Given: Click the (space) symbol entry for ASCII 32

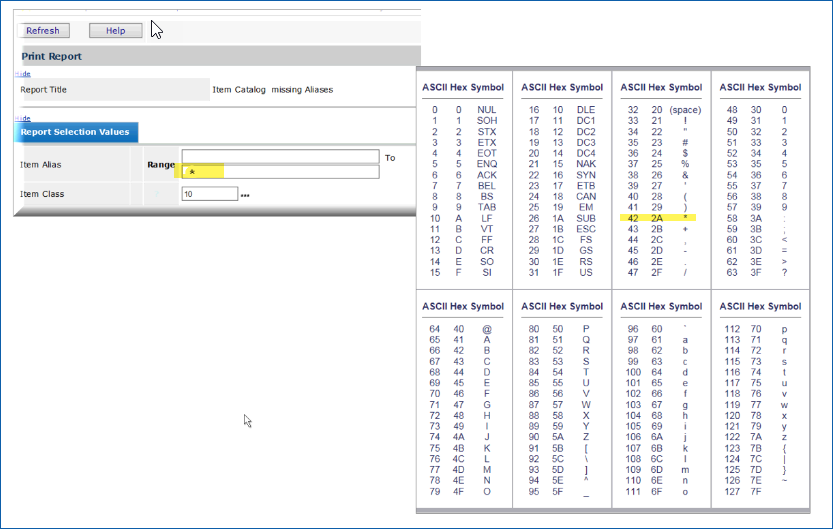Looking at the screenshot, I should (685, 109).
